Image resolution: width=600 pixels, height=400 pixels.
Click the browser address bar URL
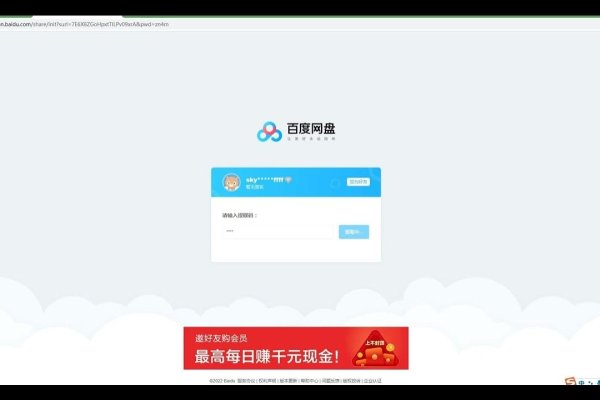[84, 24]
